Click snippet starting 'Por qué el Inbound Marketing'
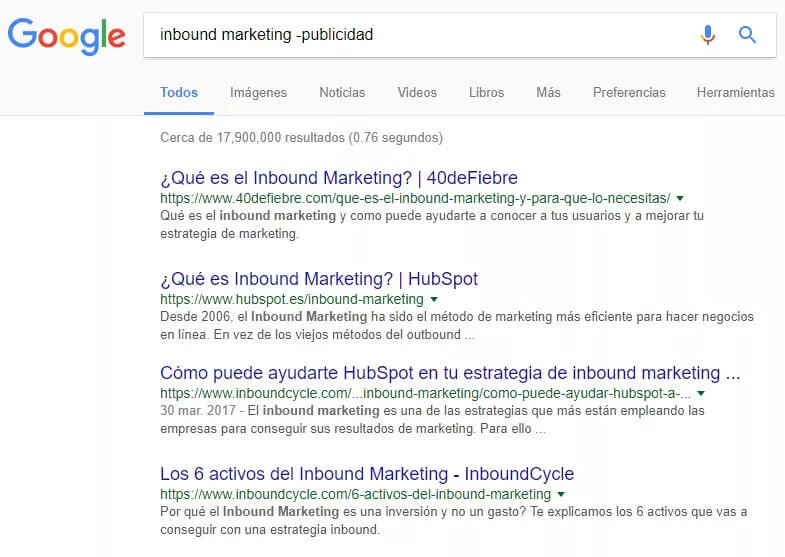 pyautogui.click(x=454, y=520)
